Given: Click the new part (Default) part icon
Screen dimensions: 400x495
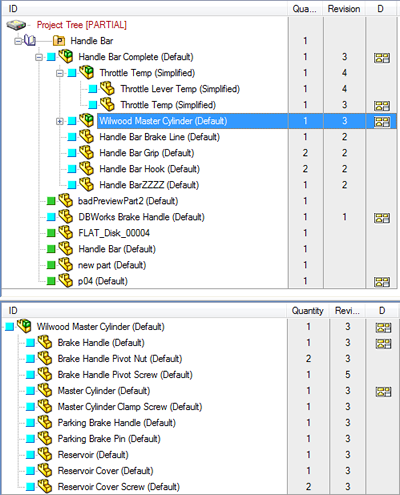Looking at the screenshot, I should coord(66,265).
